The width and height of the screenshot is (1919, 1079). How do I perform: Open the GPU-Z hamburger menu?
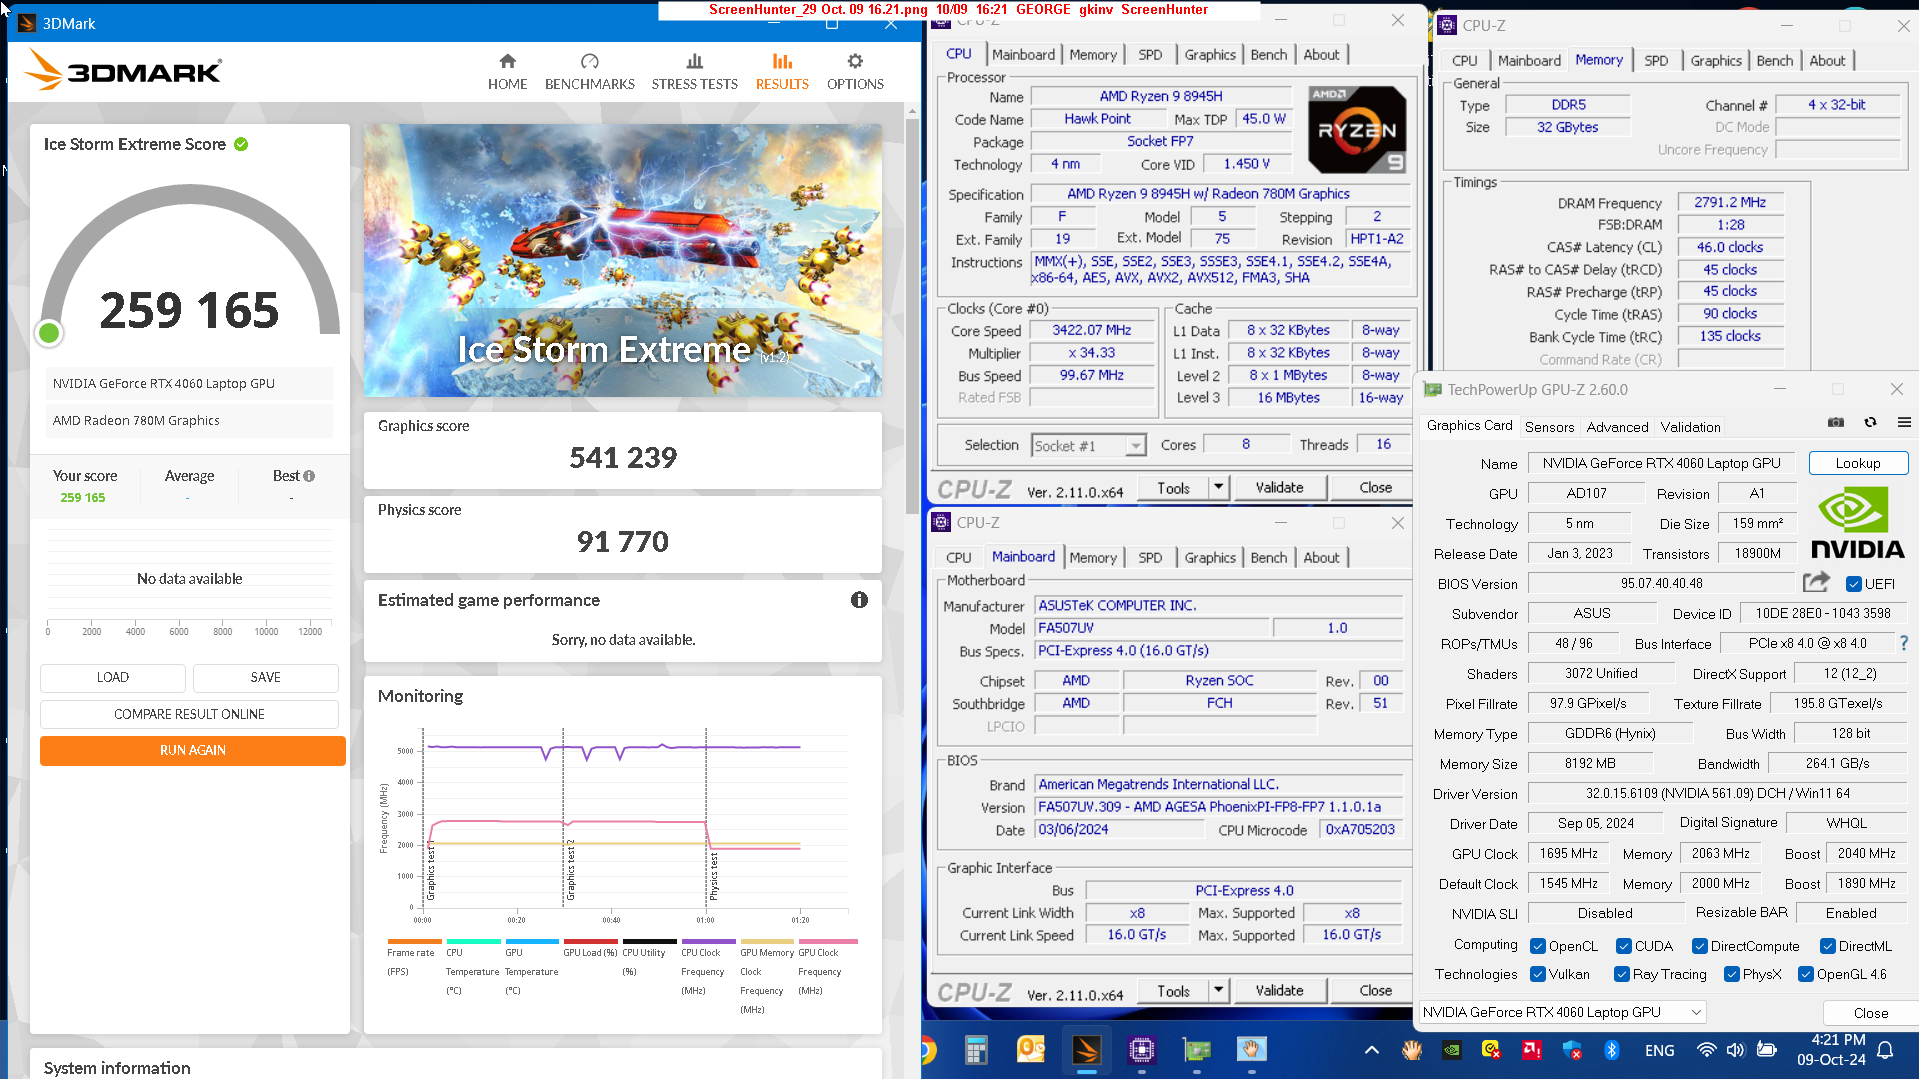pos(1904,423)
